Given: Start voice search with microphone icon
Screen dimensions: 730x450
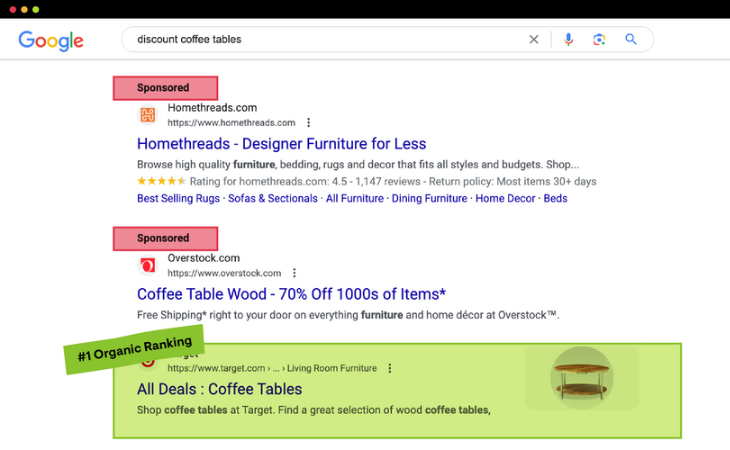Looking at the screenshot, I should [x=568, y=40].
